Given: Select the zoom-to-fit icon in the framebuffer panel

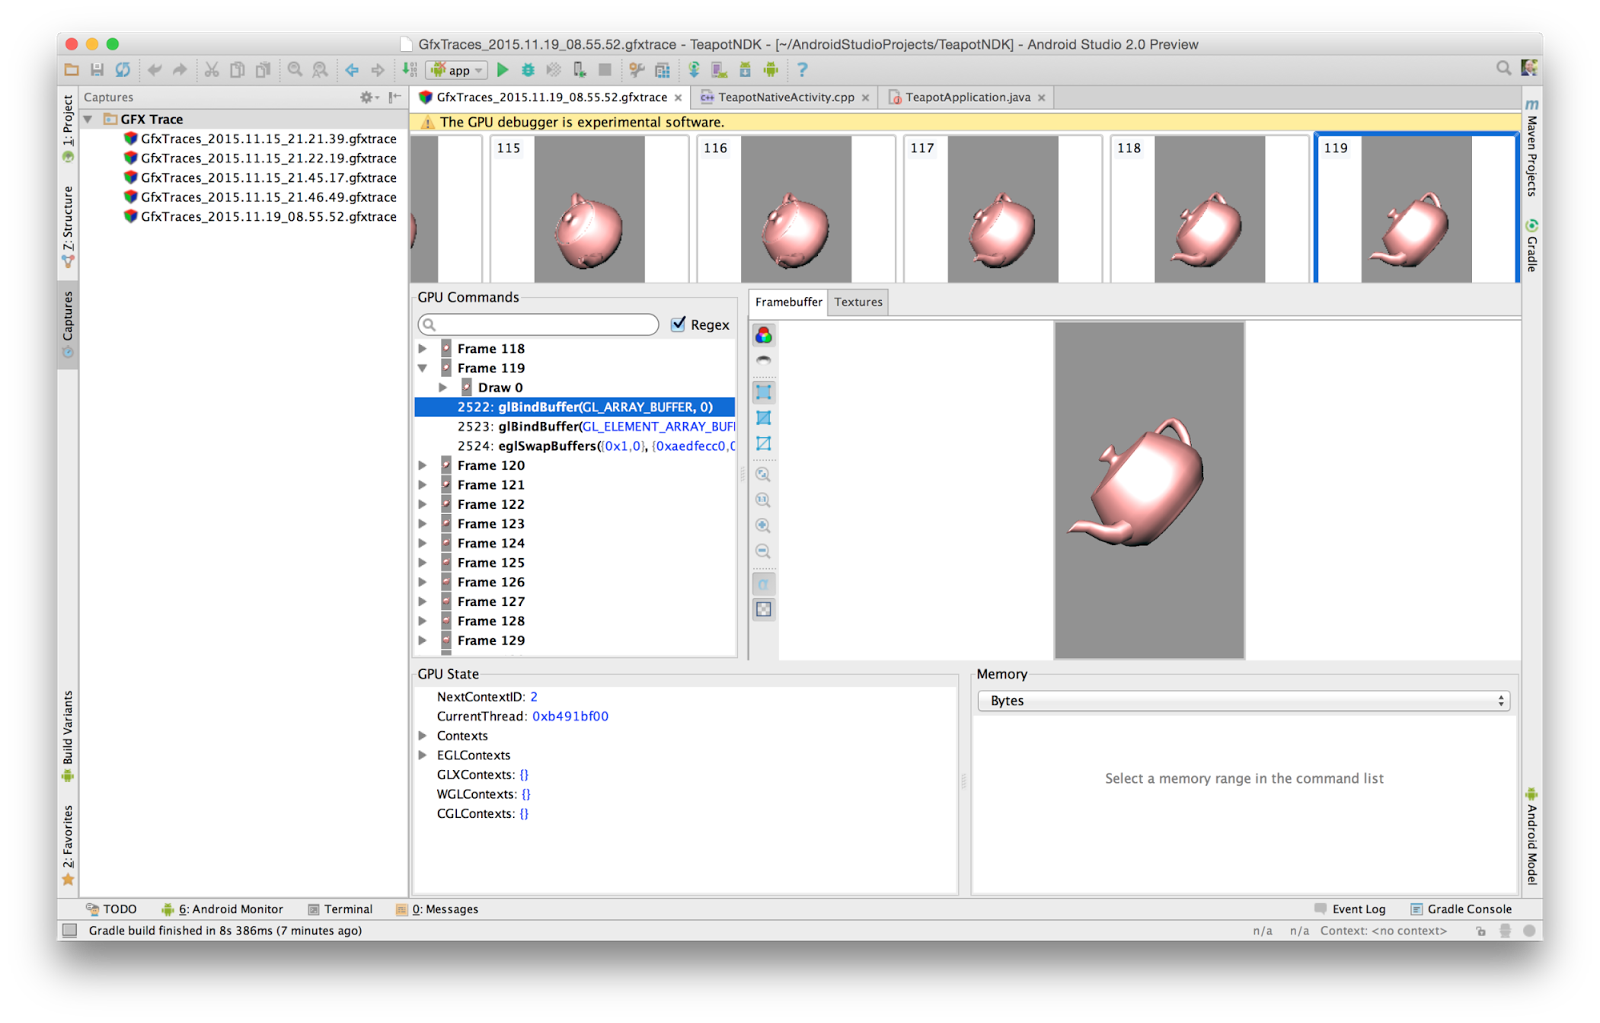Looking at the screenshot, I should pos(763,475).
